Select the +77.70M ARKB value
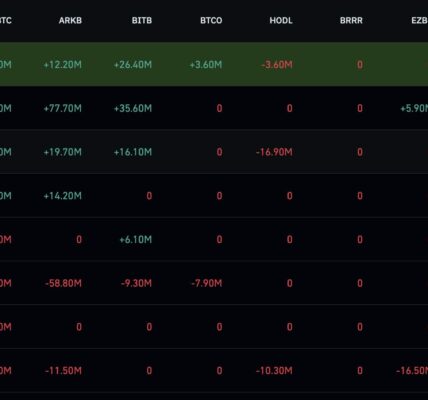The width and height of the screenshot is (428, 400). 63,108
